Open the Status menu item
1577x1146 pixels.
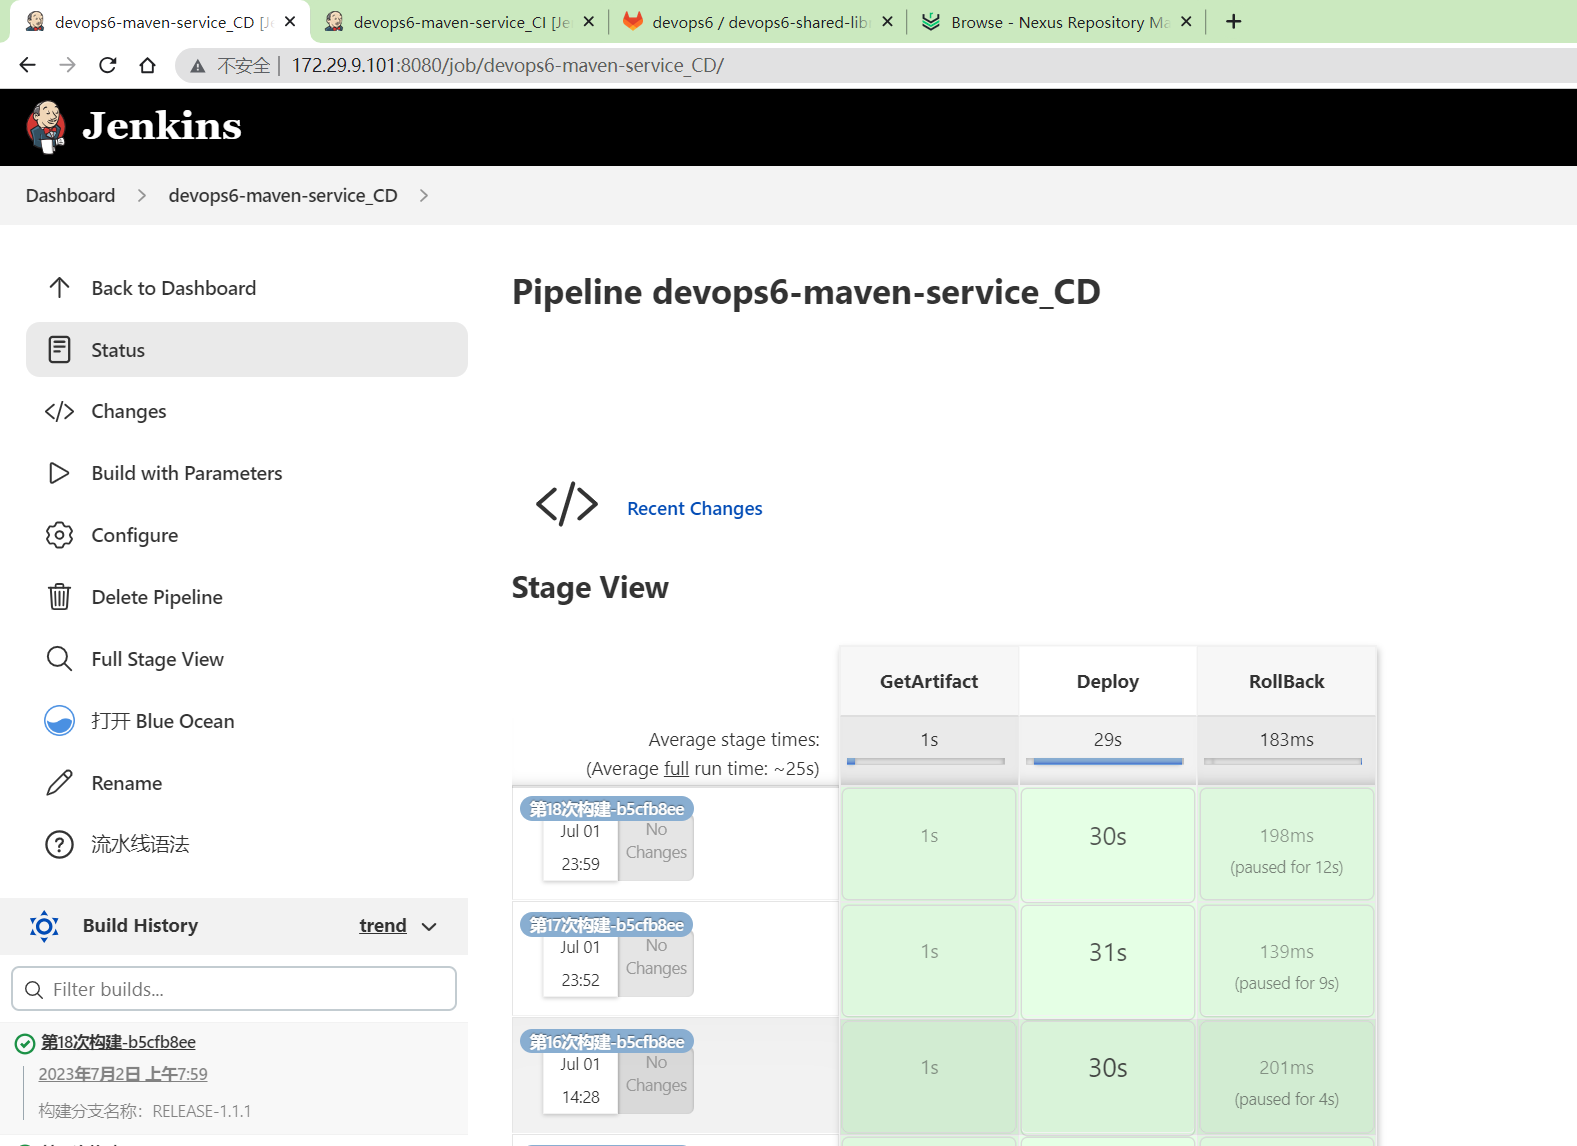click(247, 350)
